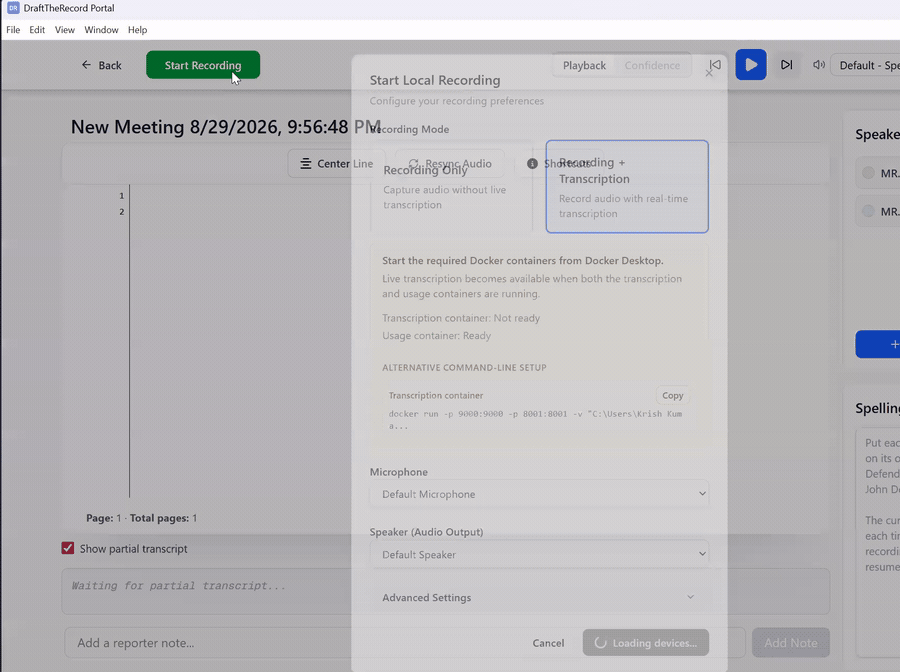Open the Help menu

coord(137,30)
